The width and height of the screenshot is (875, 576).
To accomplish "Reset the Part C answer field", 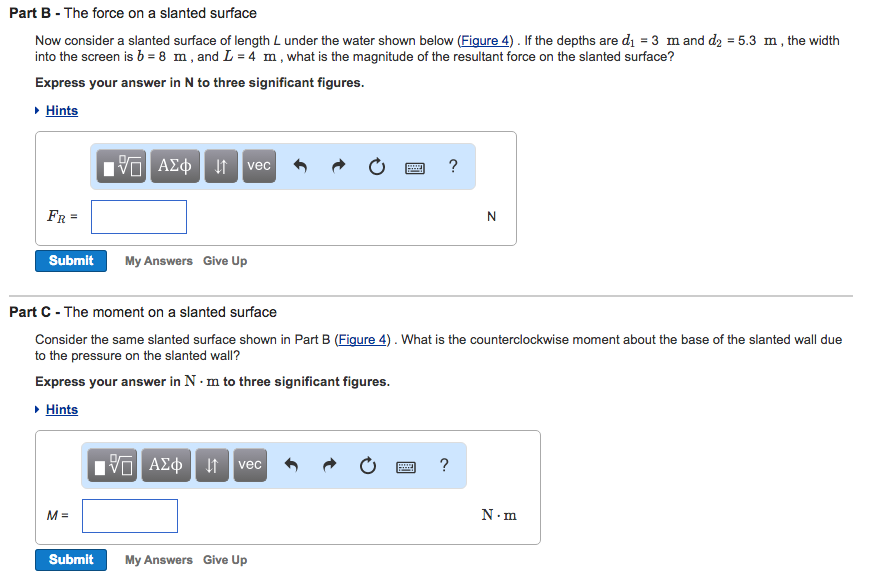I will point(368,465).
